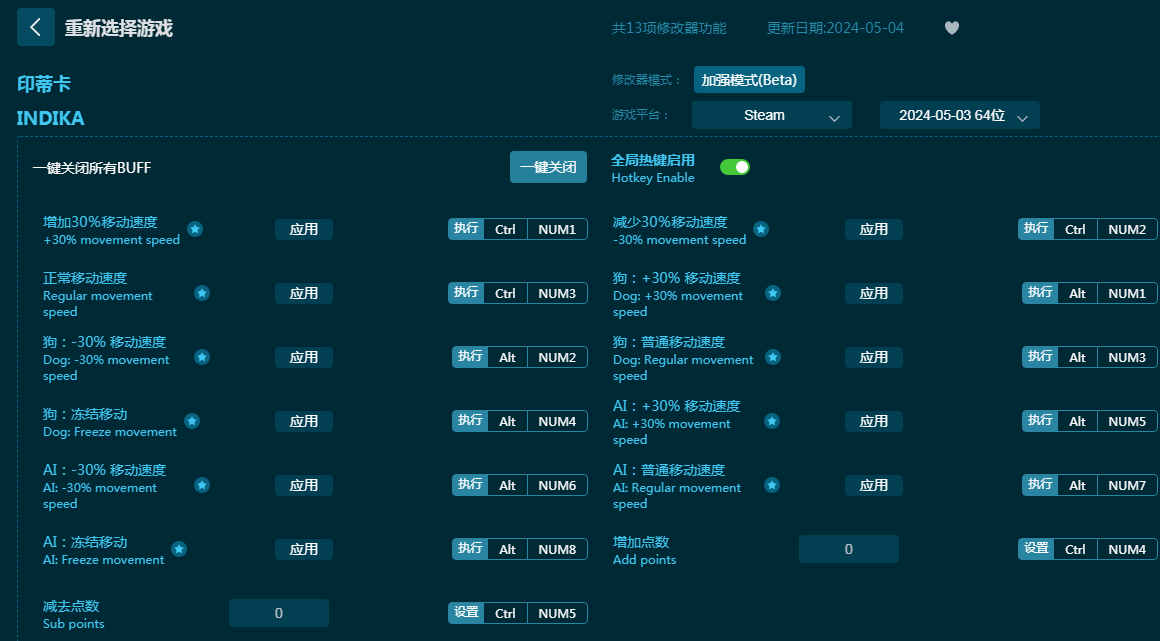This screenshot has height=641, width=1160.
Task: Click 执行 for Dog: -30% movement hotkey
Action: (x=470, y=357)
